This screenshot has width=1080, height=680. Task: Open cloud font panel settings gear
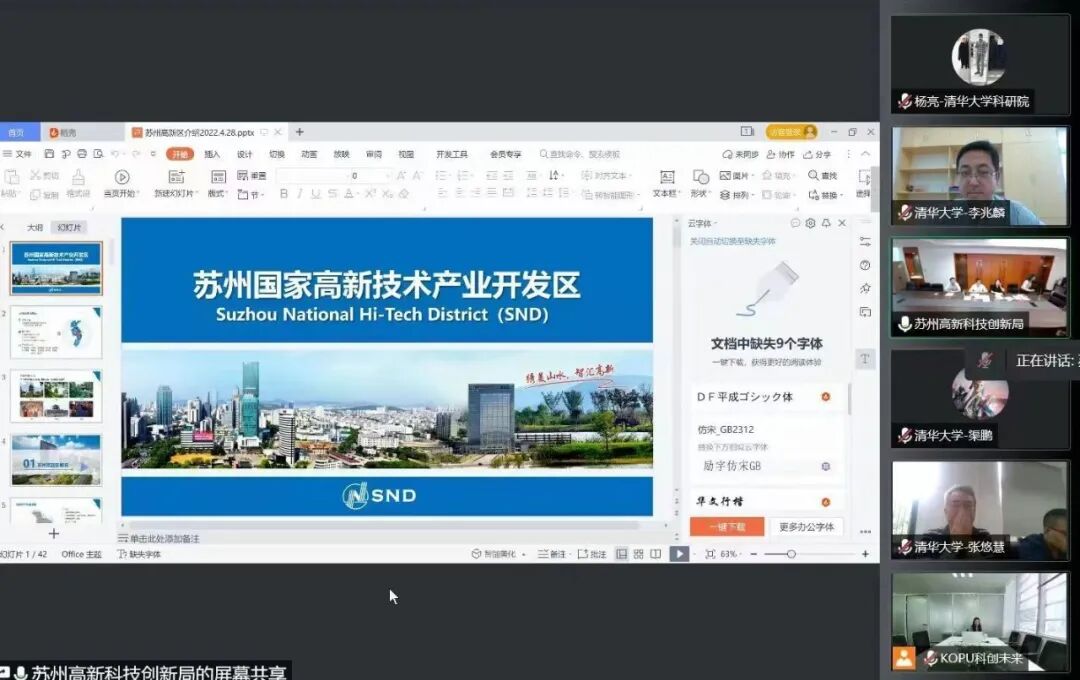(x=811, y=223)
